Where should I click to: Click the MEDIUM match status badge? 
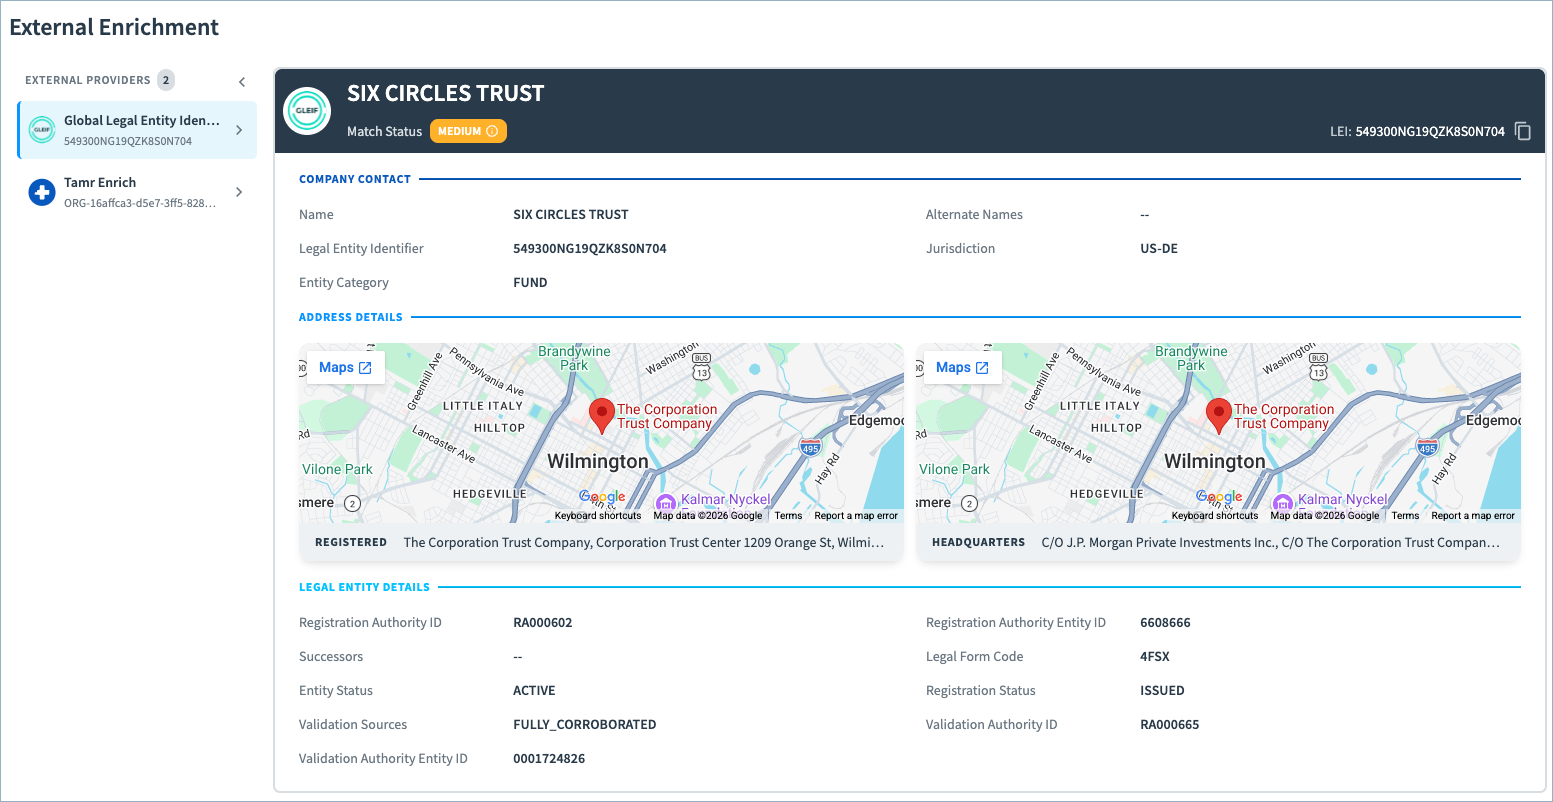468,131
